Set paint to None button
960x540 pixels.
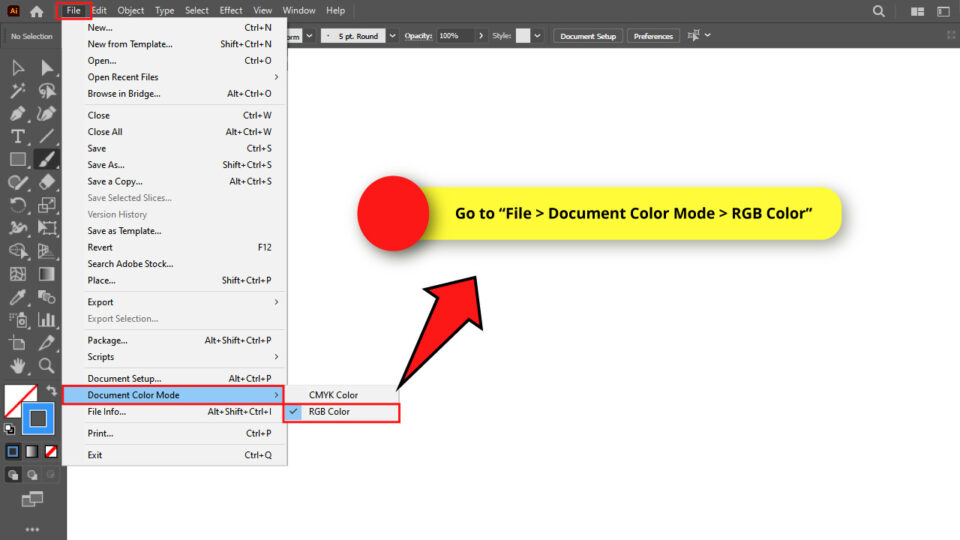click(51, 452)
